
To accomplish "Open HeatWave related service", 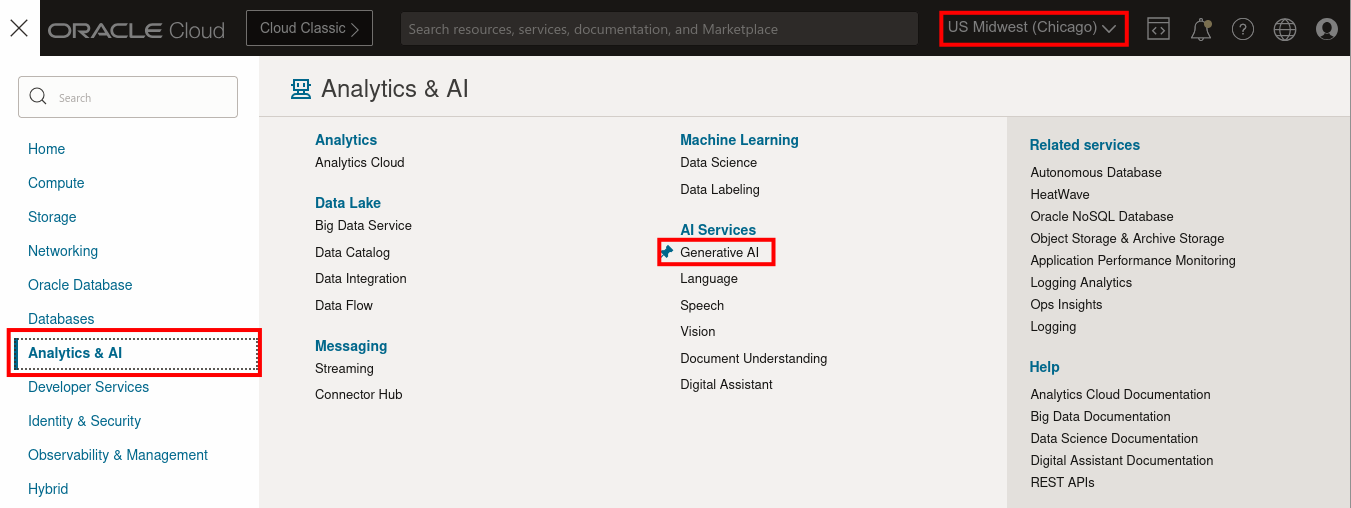I will (1060, 194).
